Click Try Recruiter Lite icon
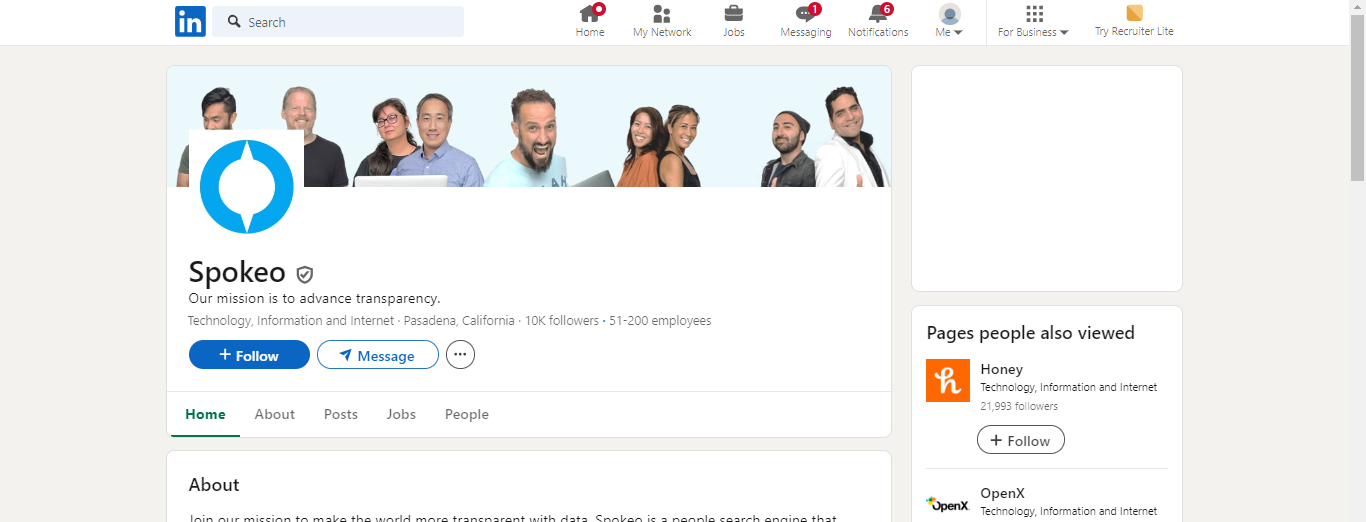 (1134, 13)
